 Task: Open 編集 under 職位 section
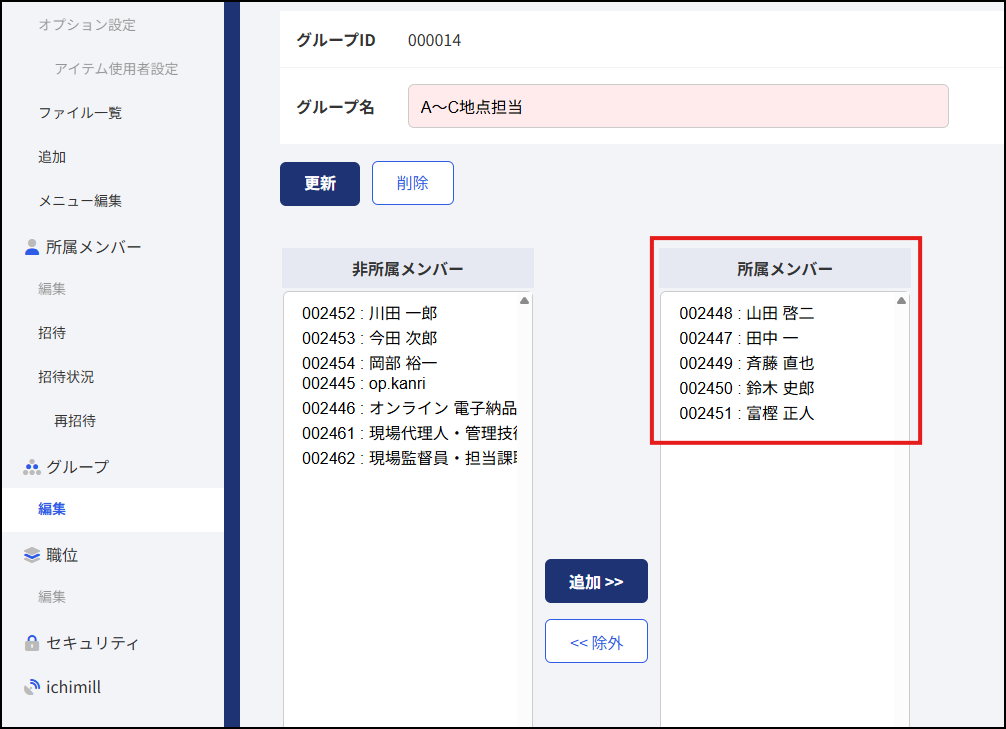point(52,597)
